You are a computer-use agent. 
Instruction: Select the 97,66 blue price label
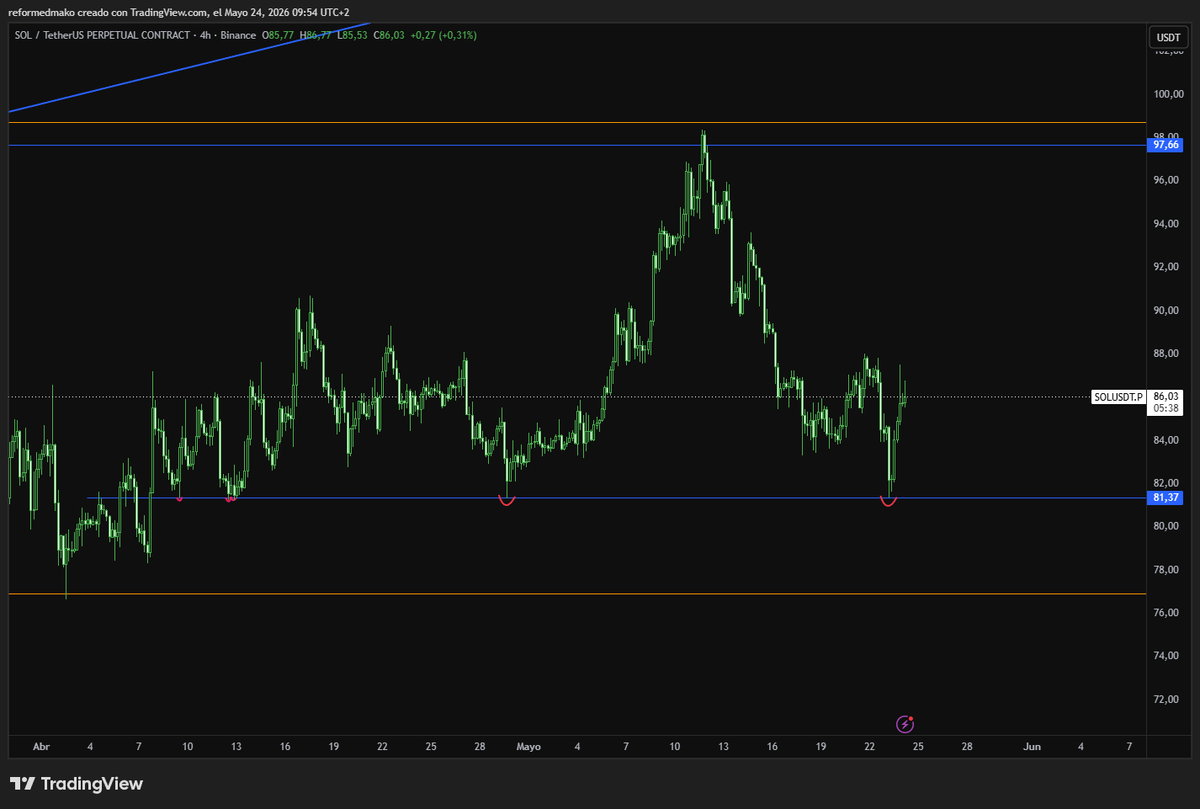tap(1167, 145)
